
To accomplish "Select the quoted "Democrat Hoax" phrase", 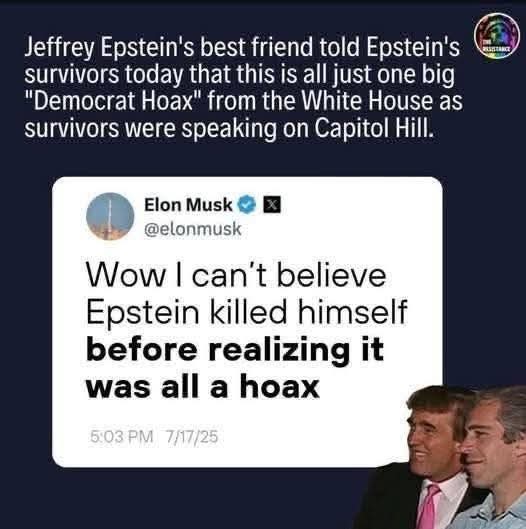I will (x=113, y=101).
